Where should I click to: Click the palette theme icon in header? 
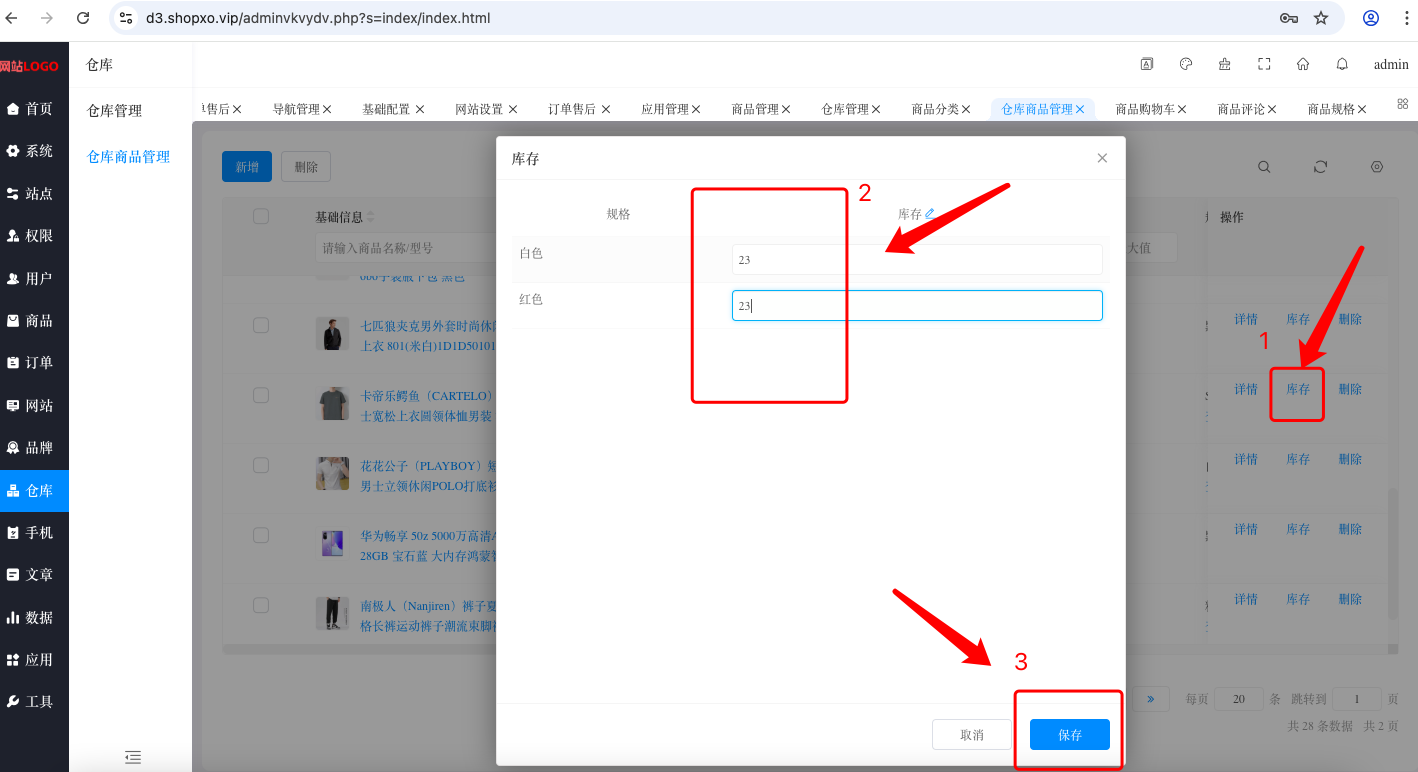(1186, 64)
